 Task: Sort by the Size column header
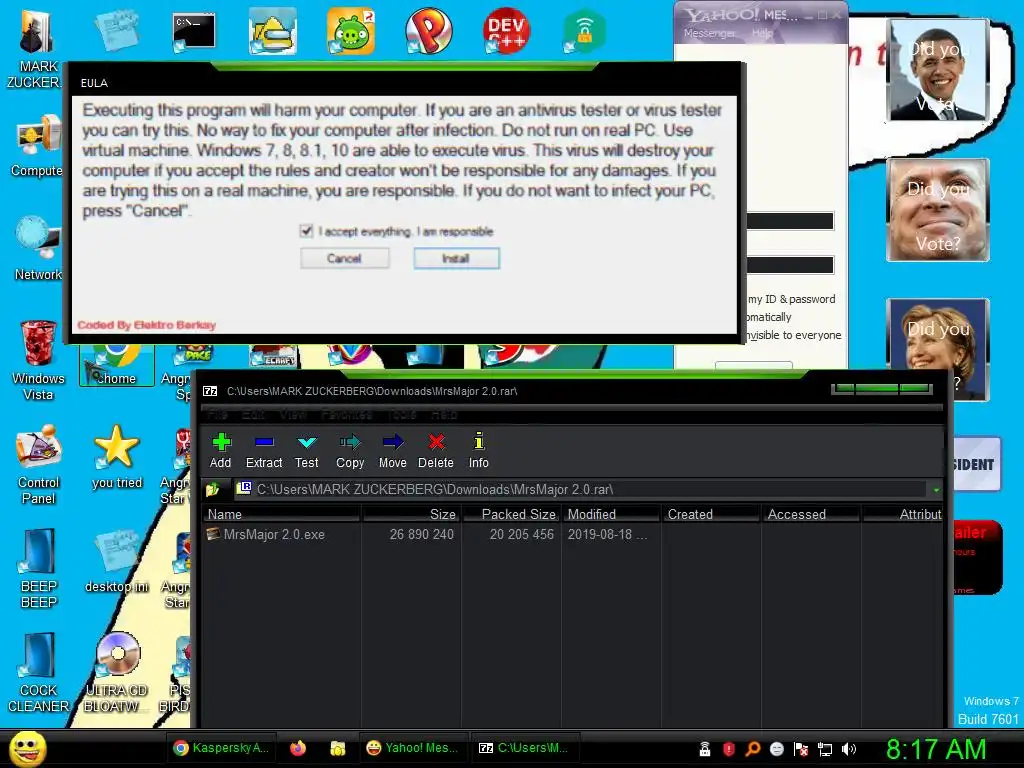411,514
